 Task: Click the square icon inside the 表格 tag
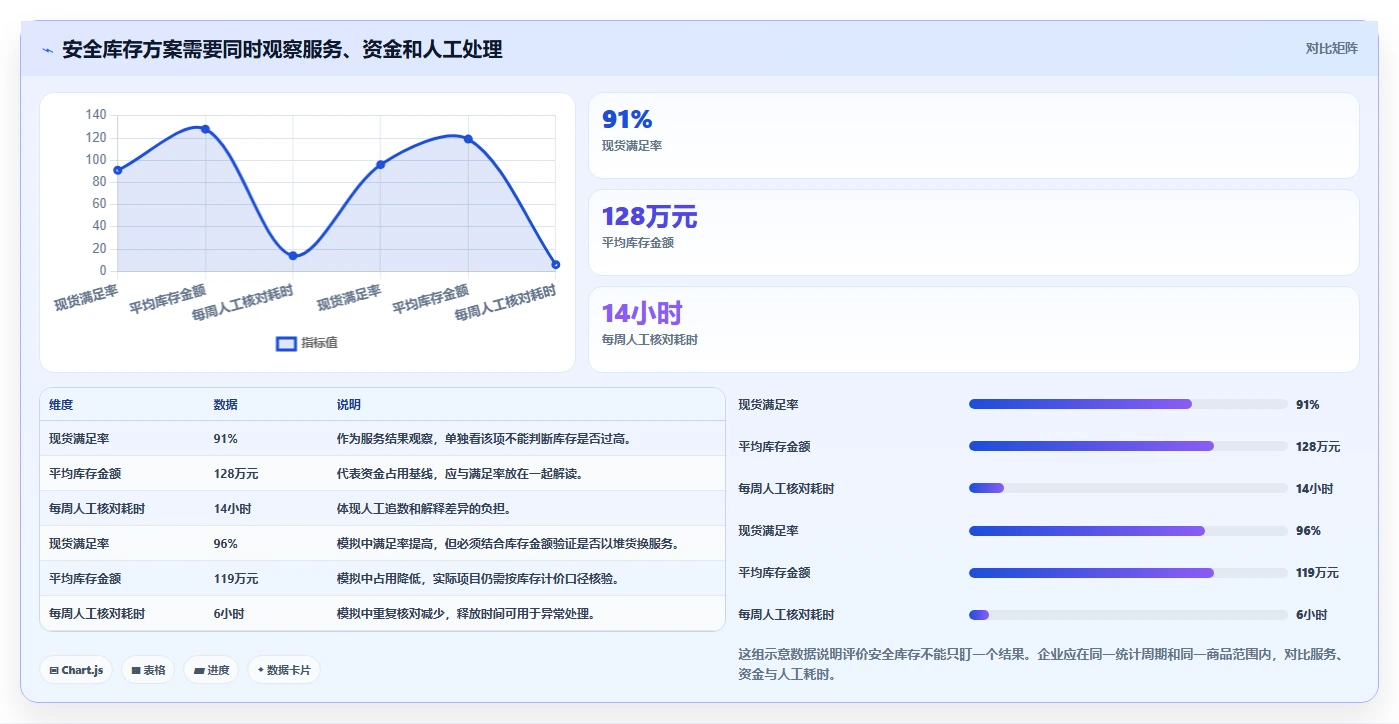[136, 671]
